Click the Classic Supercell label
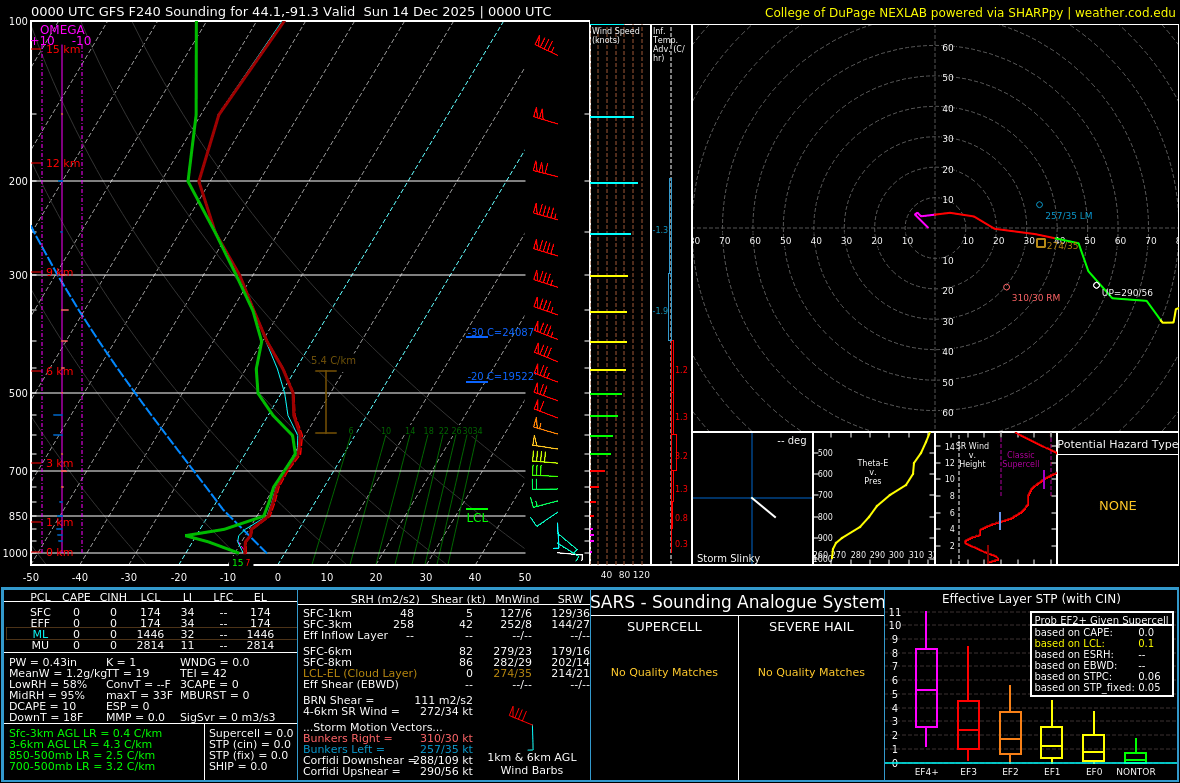The width and height of the screenshot is (1180, 783). [x=1020, y=459]
